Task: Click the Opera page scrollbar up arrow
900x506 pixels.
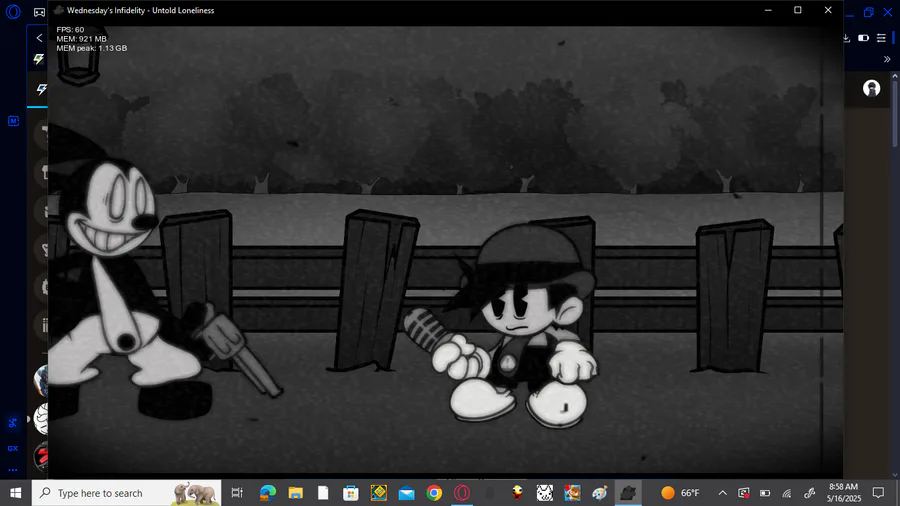Action: point(895,75)
